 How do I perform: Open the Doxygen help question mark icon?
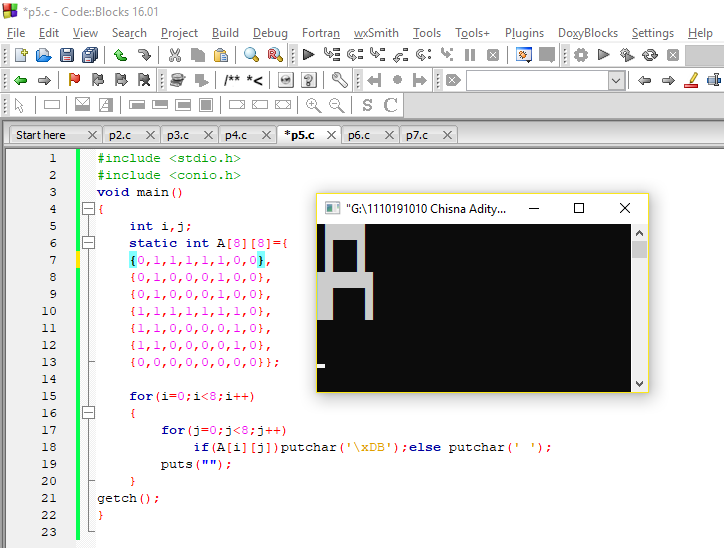point(309,80)
